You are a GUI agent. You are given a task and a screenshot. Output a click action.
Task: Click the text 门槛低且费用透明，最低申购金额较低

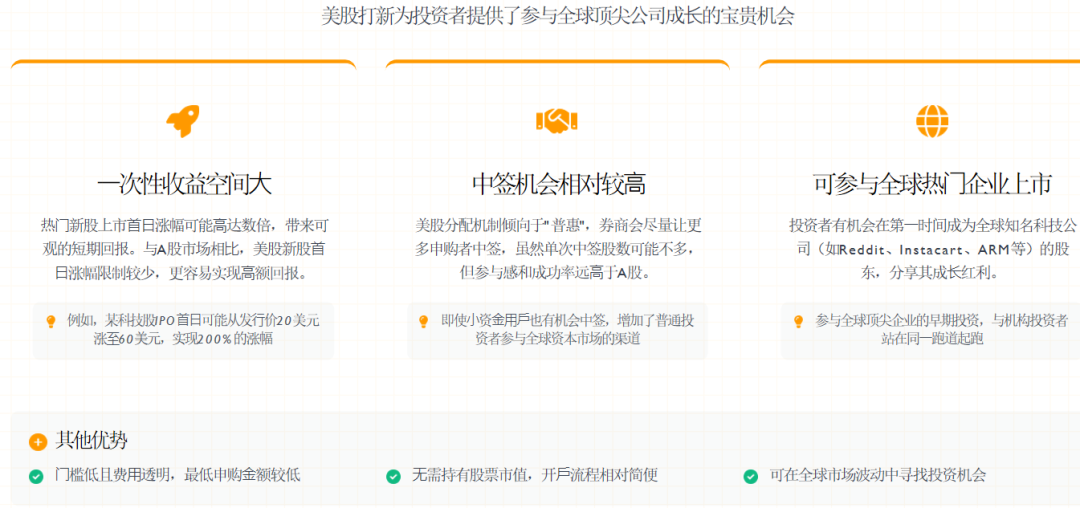click(178, 476)
